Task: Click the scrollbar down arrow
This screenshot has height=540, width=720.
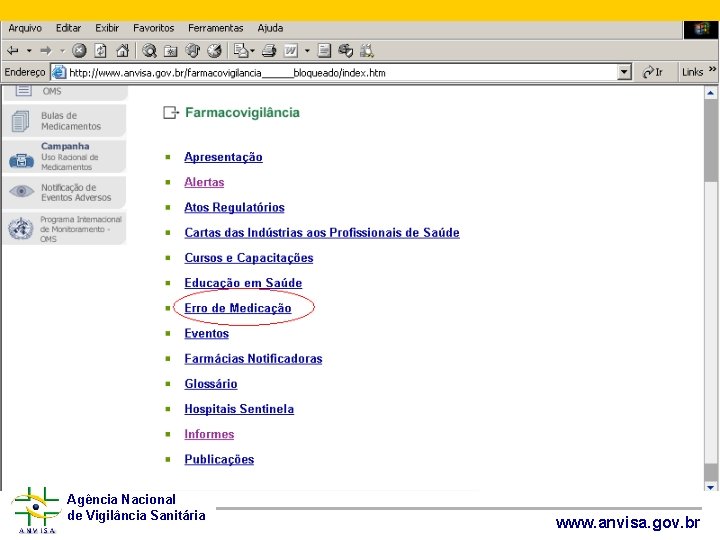Action: pos(710,487)
